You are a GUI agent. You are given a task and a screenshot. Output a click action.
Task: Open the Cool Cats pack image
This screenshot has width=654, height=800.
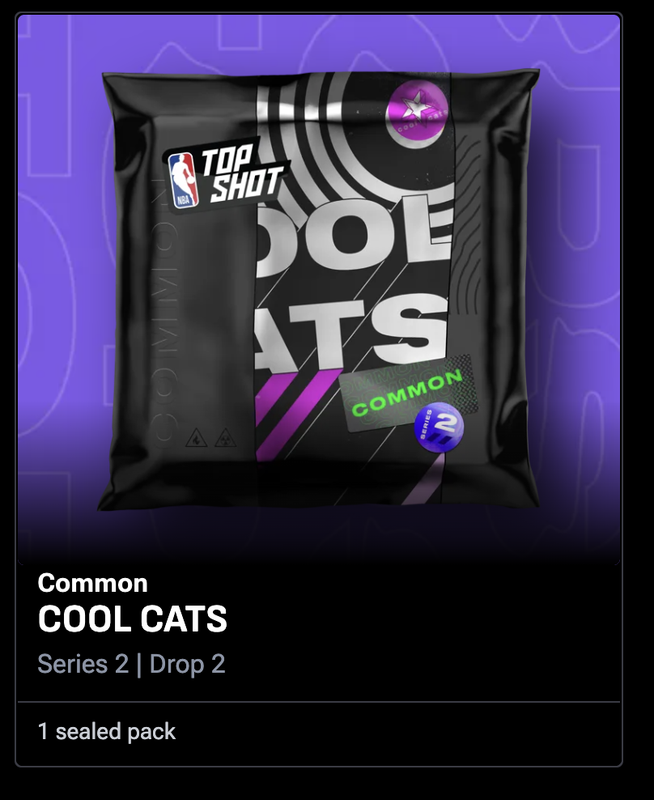coord(319,290)
